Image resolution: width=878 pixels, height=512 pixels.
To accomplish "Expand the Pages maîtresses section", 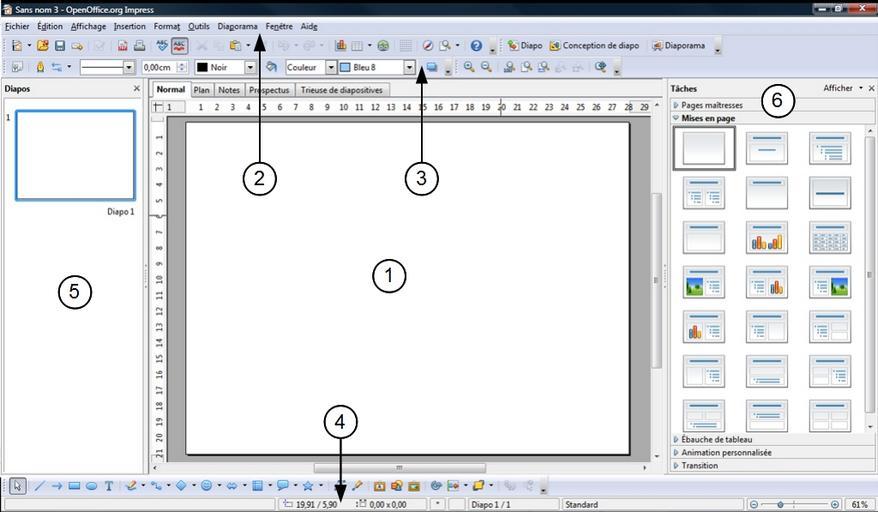I will tap(712, 105).
